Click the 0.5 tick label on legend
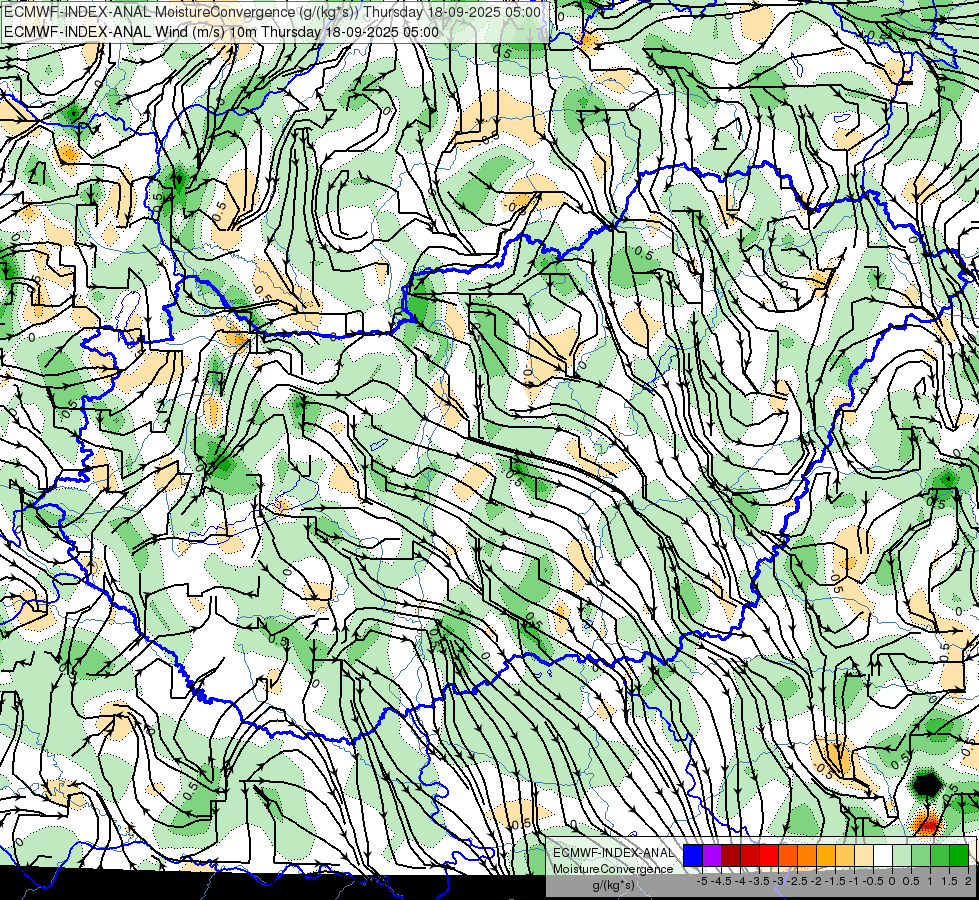979x900 pixels. pos(911,881)
